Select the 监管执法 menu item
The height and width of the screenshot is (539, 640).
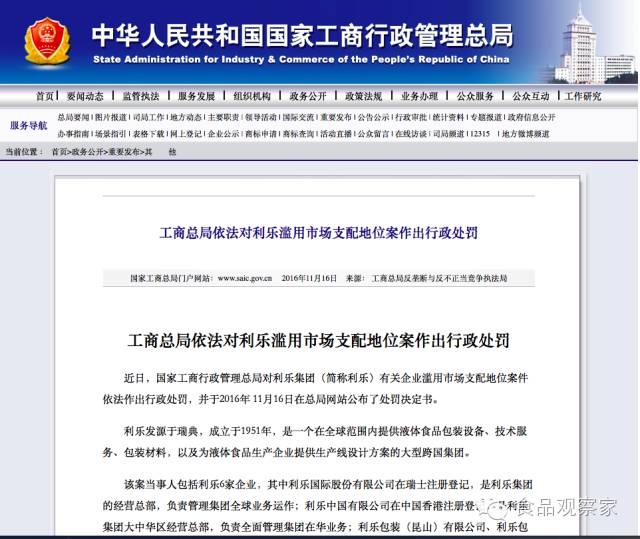[x=141, y=96]
